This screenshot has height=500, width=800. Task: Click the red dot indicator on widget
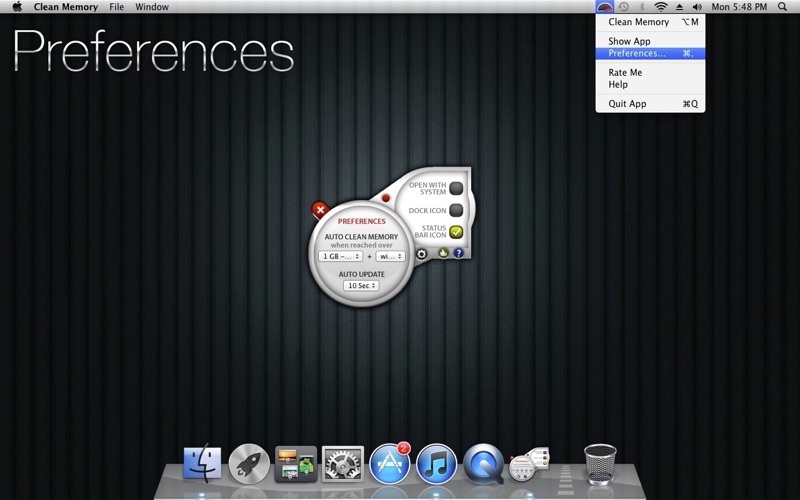(x=386, y=198)
